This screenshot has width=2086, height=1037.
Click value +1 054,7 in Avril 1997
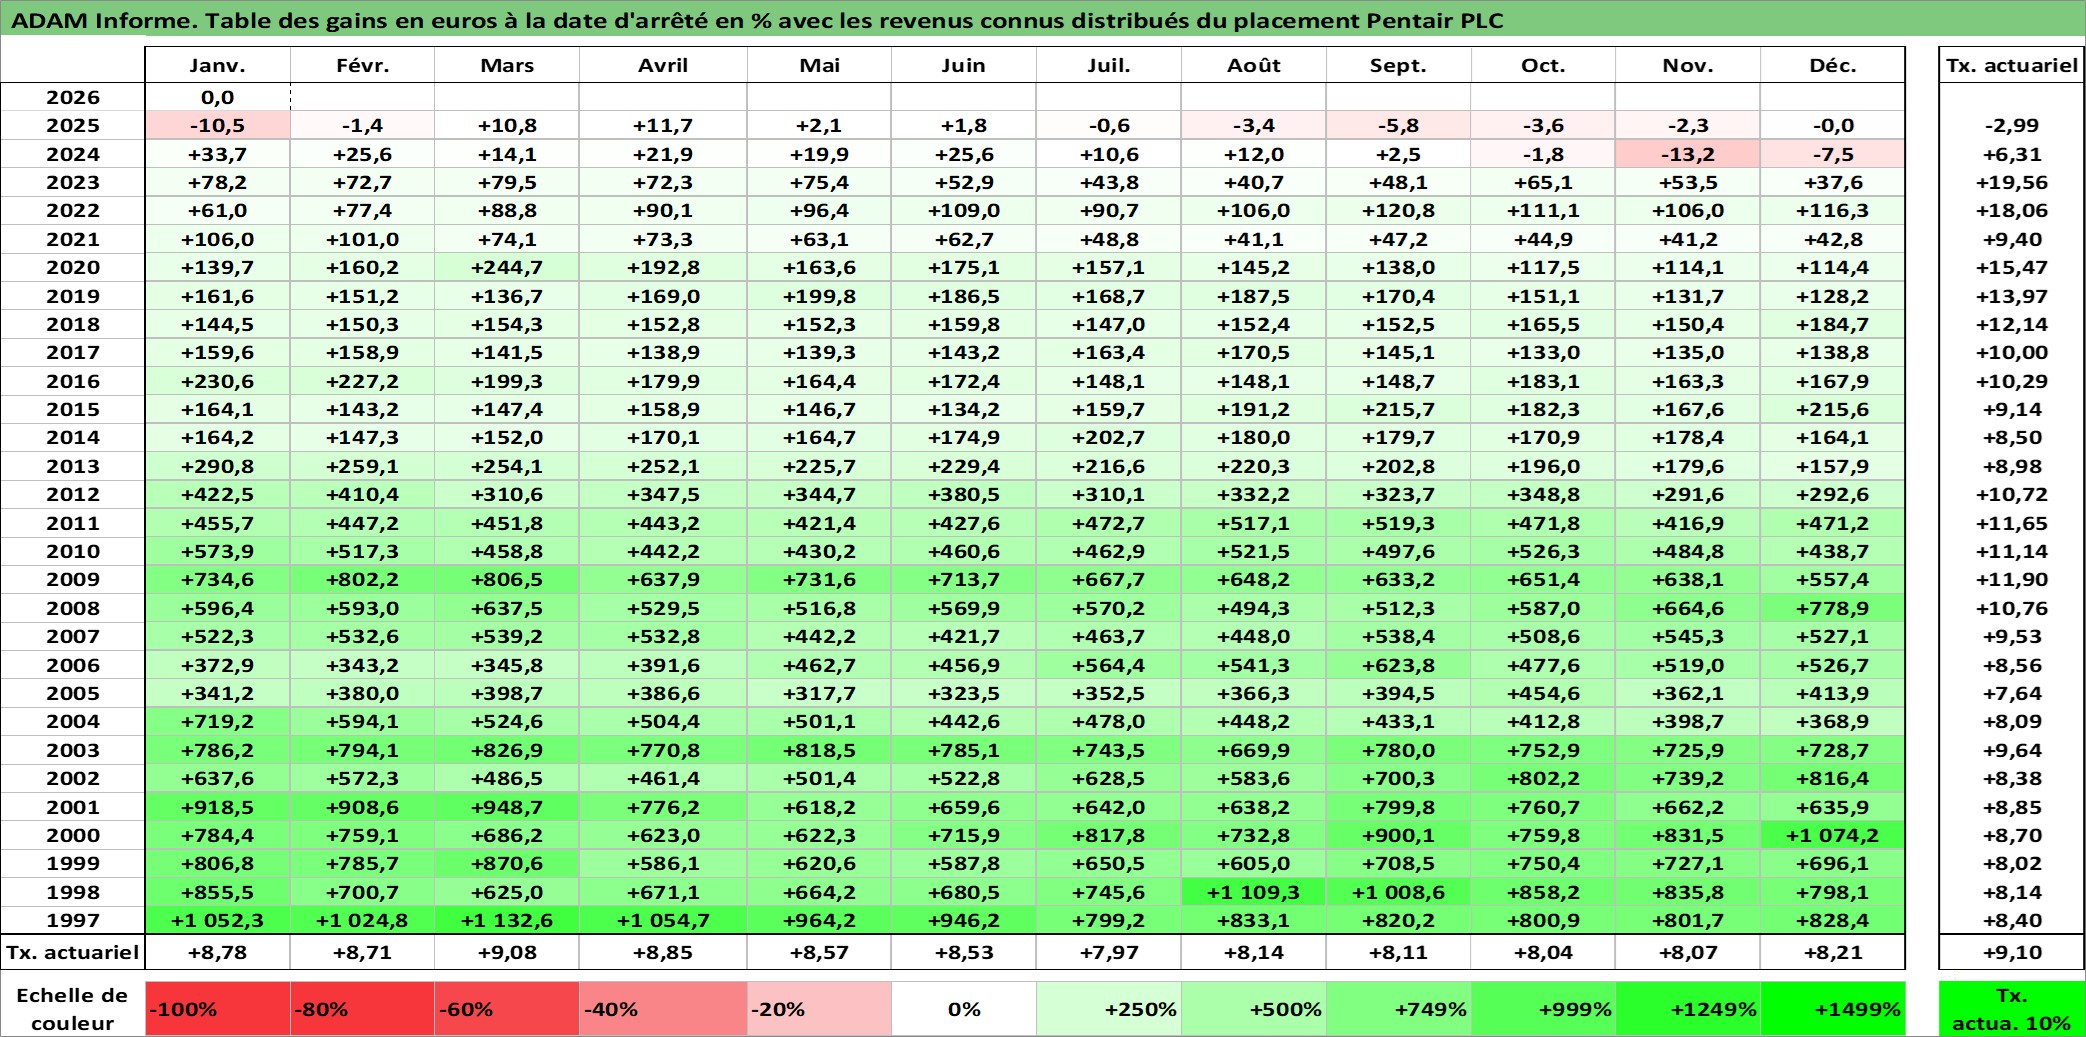(x=663, y=920)
